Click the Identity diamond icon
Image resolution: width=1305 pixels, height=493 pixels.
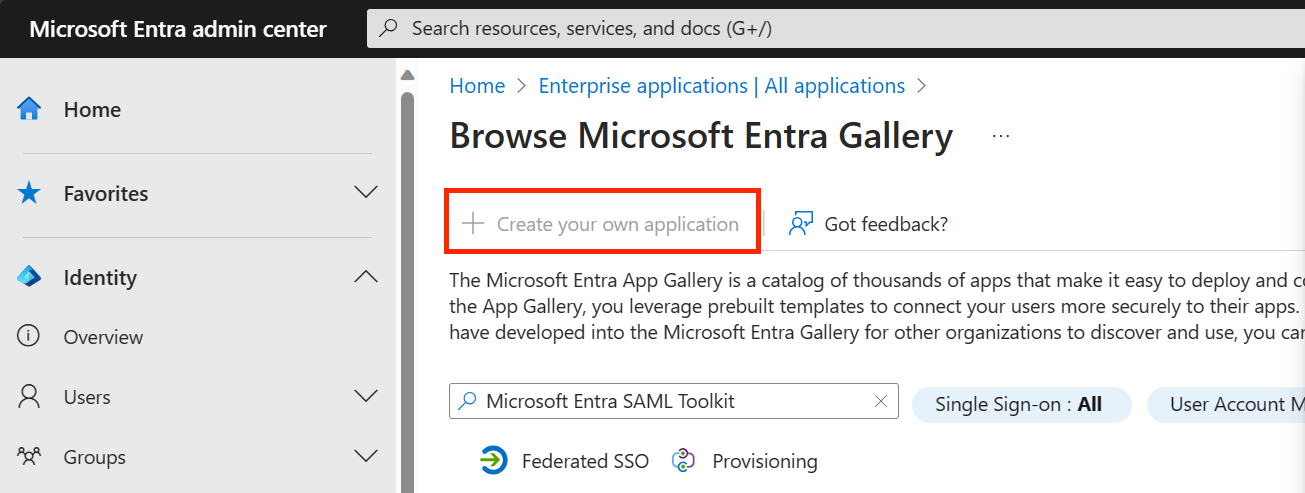click(x=29, y=277)
